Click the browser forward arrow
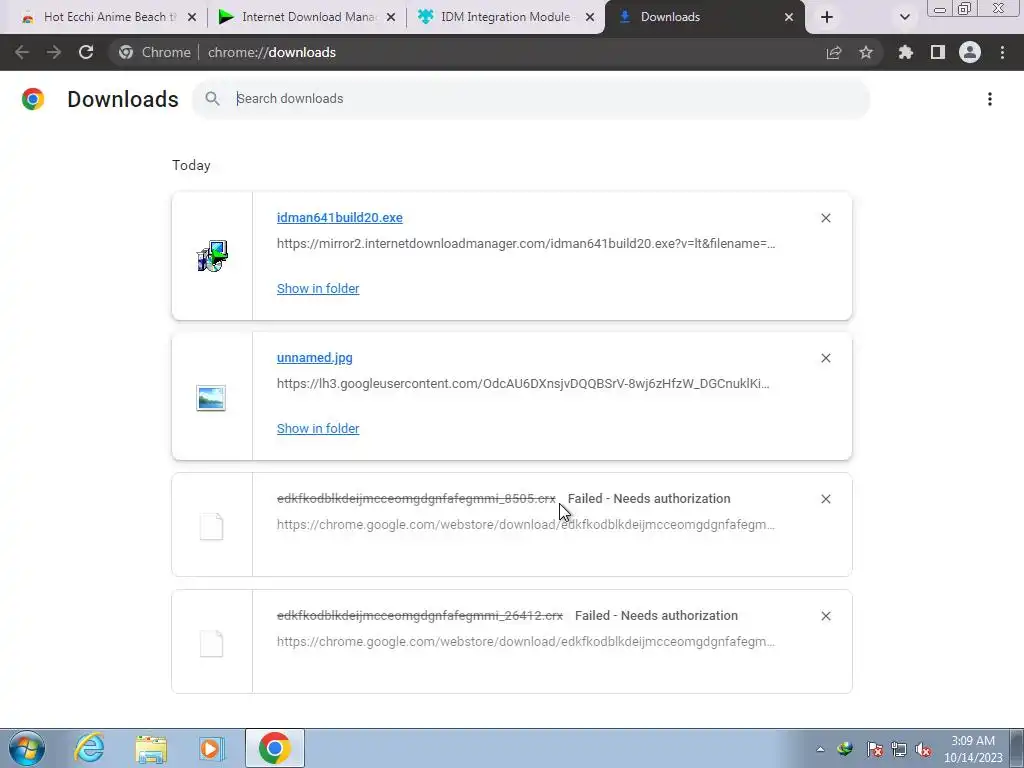Viewport: 1024px width, 768px height. point(54,52)
